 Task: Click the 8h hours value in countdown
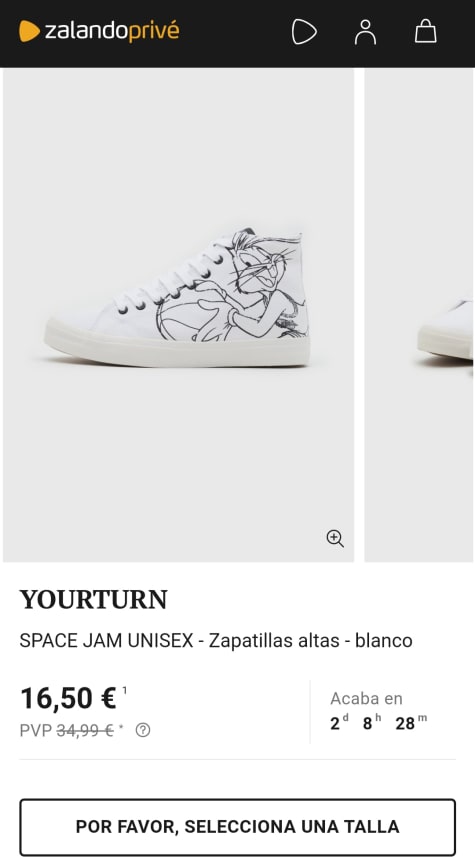point(372,723)
